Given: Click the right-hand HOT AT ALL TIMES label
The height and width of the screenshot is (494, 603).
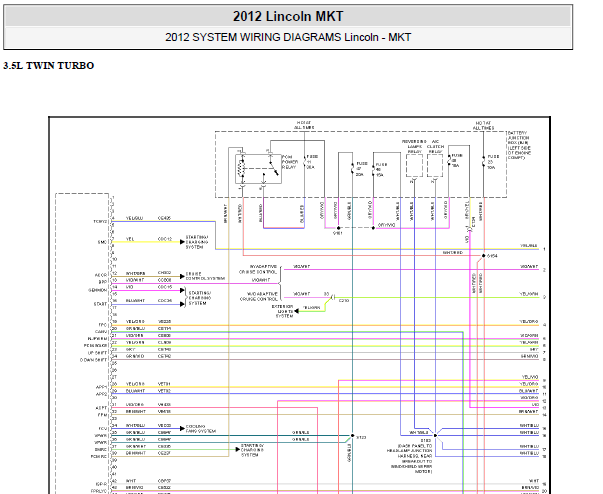Looking at the screenshot, I should click(483, 125).
